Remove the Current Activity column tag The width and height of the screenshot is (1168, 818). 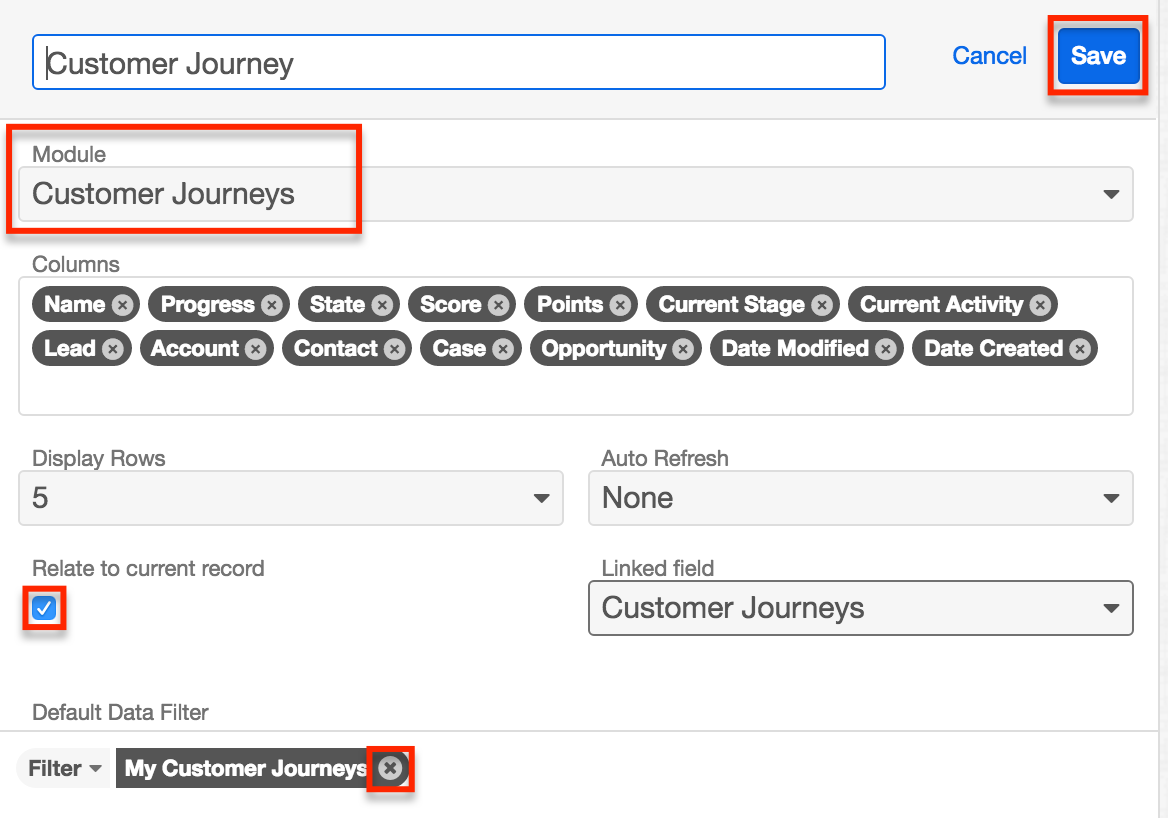pos(1040,305)
